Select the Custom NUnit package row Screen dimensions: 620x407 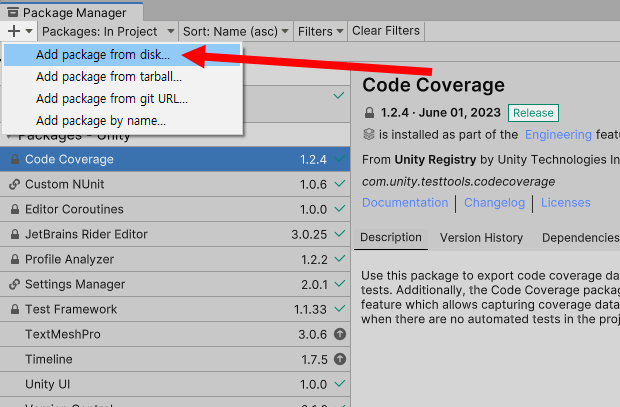pos(175,184)
